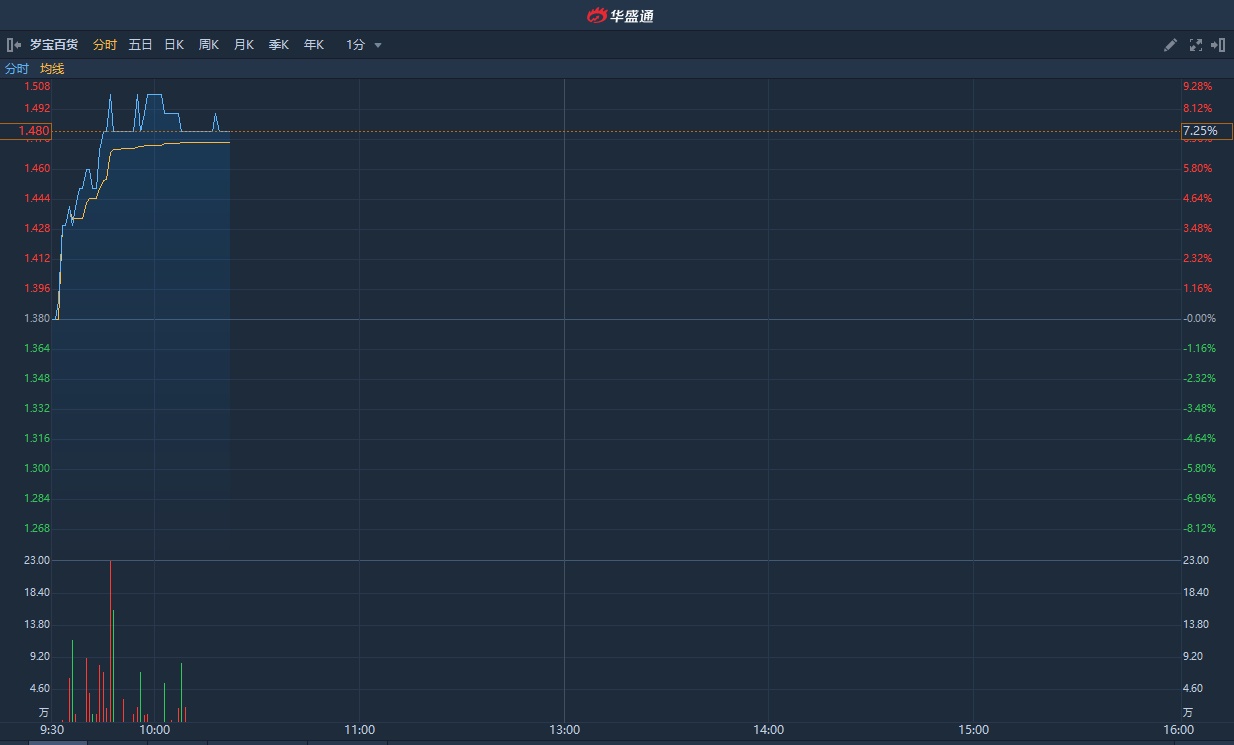The image size is (1234, 745).
Task: Expand the 1分 interval dropdown arrow
Action: point(378,45)
